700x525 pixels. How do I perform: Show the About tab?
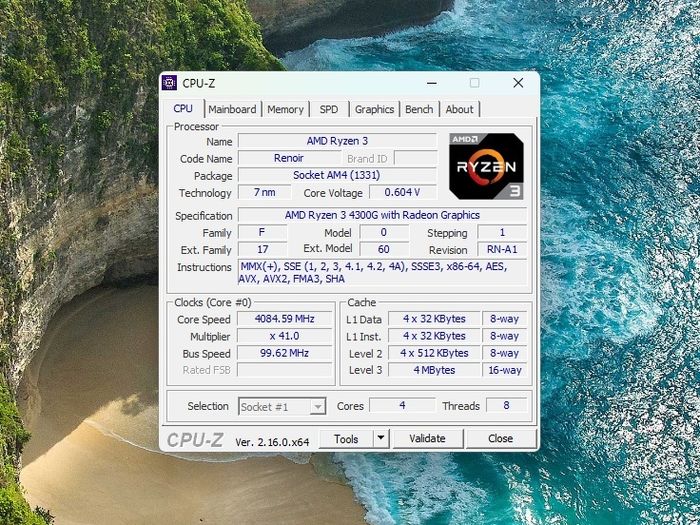pos(459,109)
